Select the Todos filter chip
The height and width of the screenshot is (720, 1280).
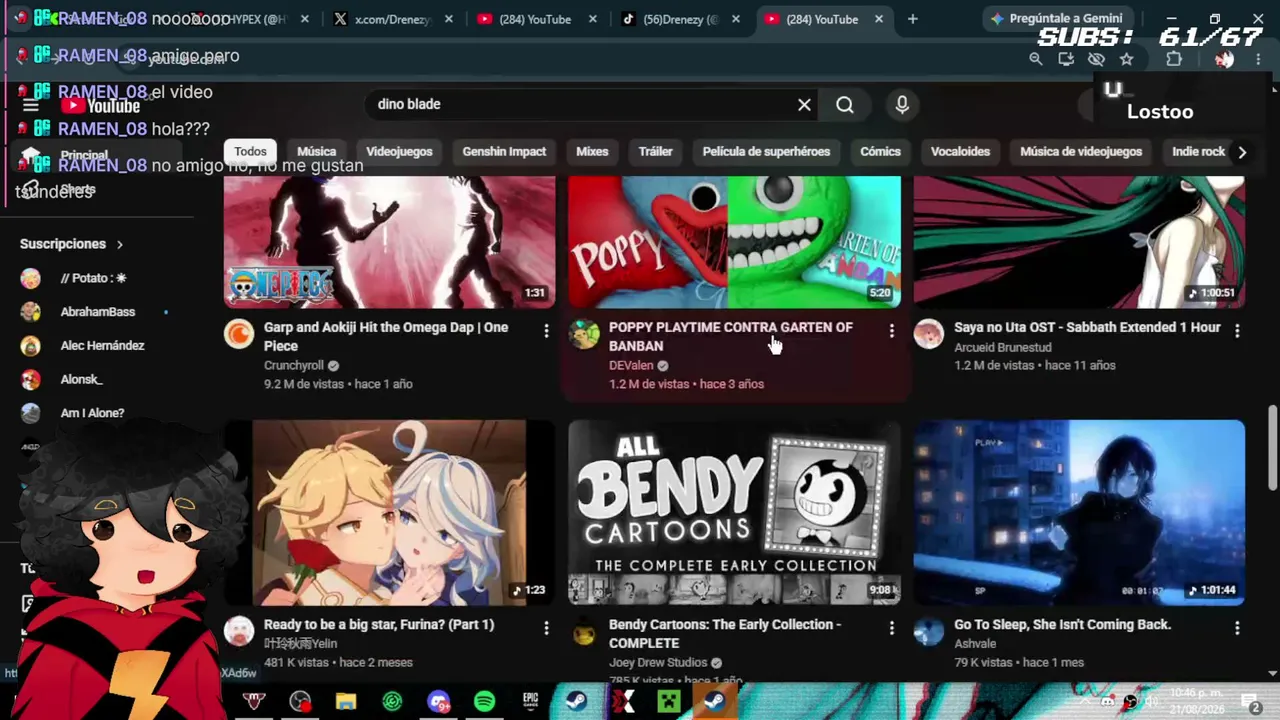[x=250, y=152]
